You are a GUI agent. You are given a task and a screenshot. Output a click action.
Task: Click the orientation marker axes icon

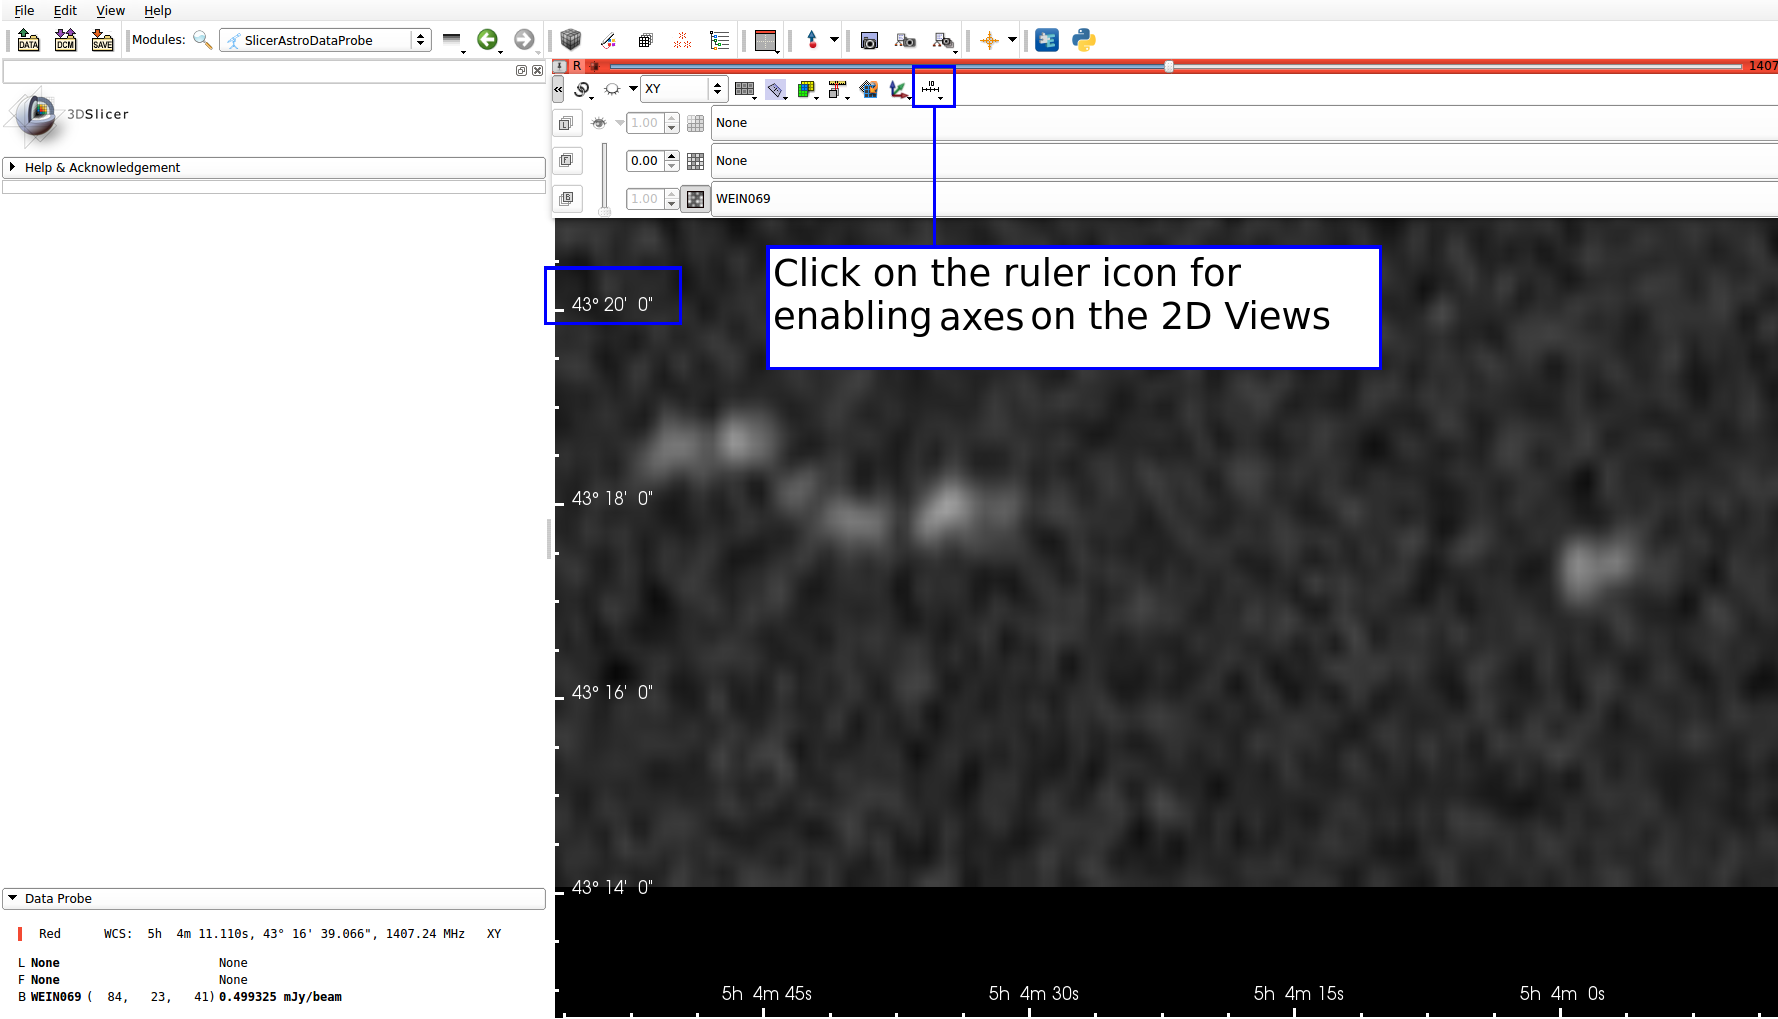tap(898, 89)
